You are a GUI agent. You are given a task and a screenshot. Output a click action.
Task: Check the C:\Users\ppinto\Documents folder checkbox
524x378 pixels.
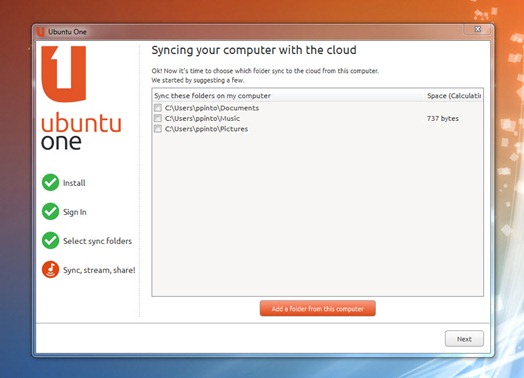pyautogui.click(x=158, y=108)
